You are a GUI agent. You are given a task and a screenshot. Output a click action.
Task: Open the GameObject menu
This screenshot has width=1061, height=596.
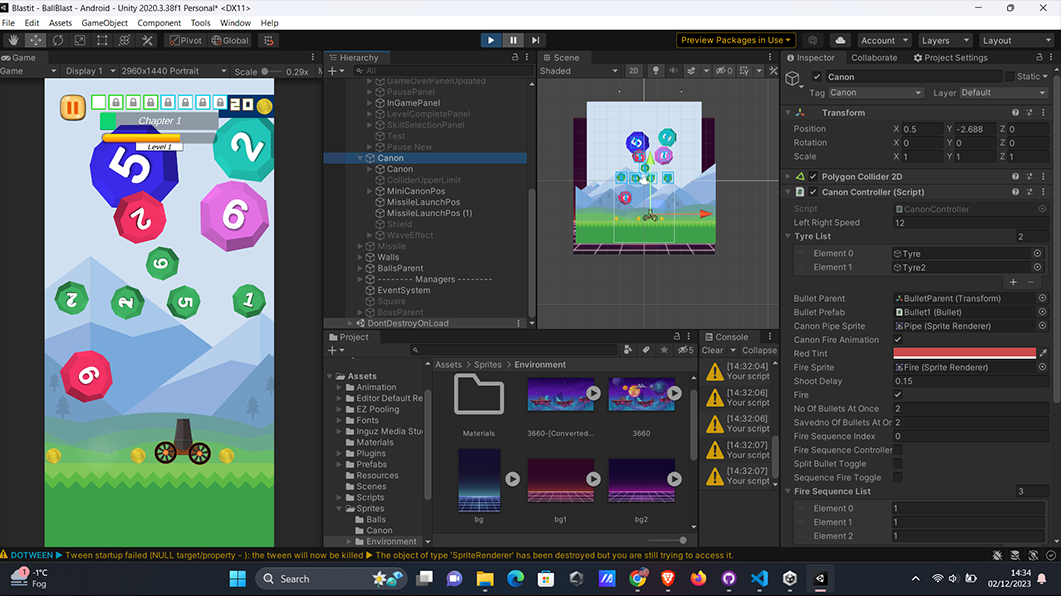click(105, 22)
